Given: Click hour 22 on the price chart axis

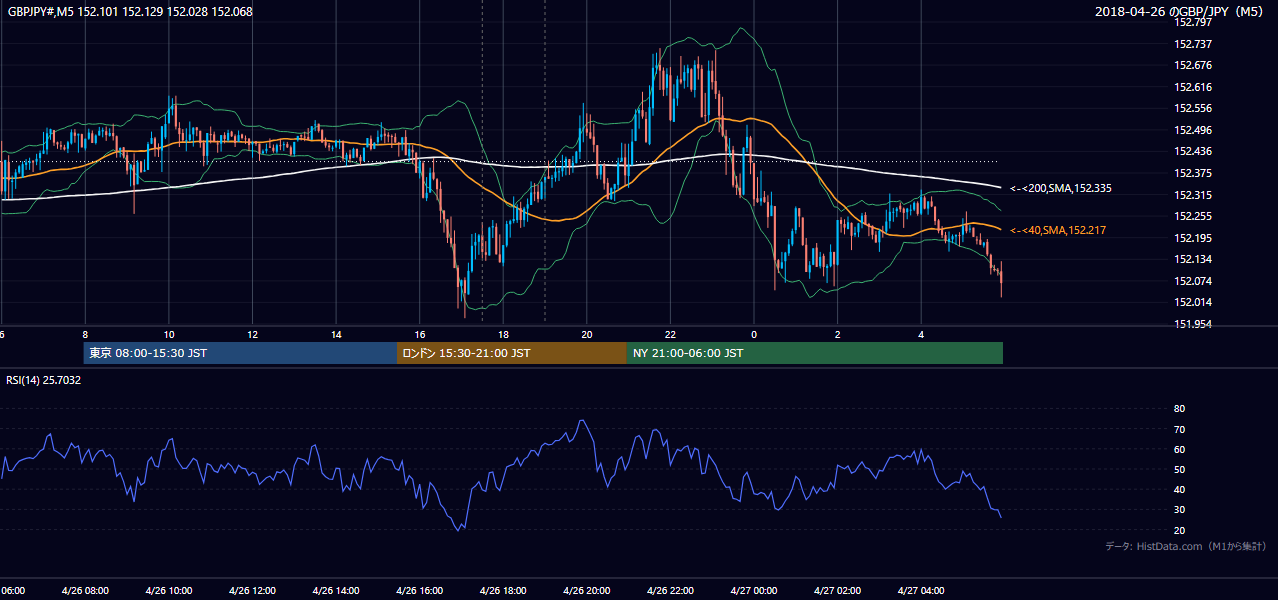Looking at the screenshot, I should tap(670, 335).
